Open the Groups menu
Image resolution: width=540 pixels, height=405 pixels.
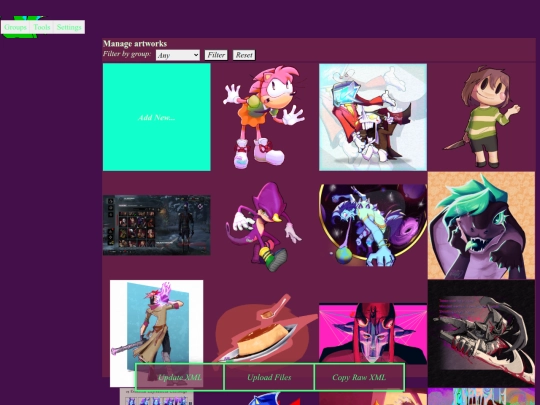coord(15,27)
